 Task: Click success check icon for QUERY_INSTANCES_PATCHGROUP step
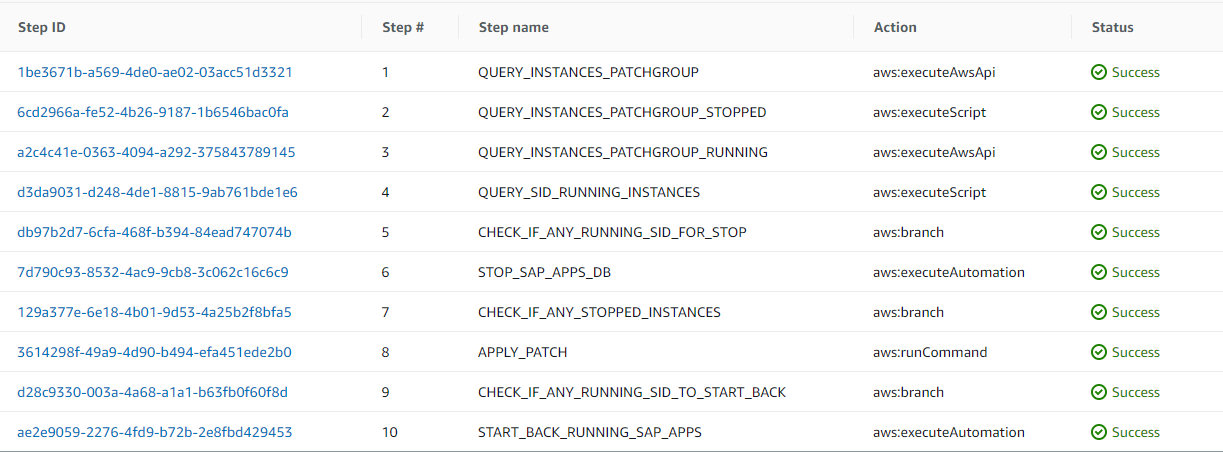[1099, 72]
